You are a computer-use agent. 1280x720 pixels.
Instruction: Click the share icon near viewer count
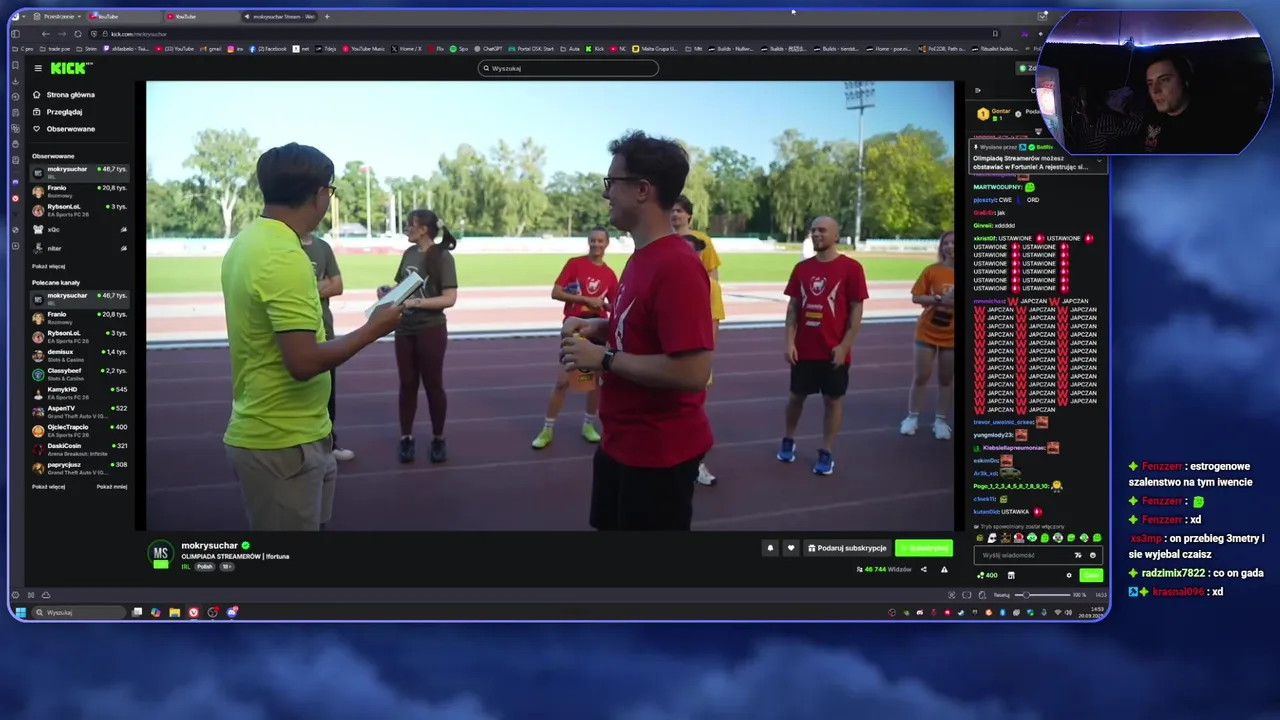click(923, 569)
